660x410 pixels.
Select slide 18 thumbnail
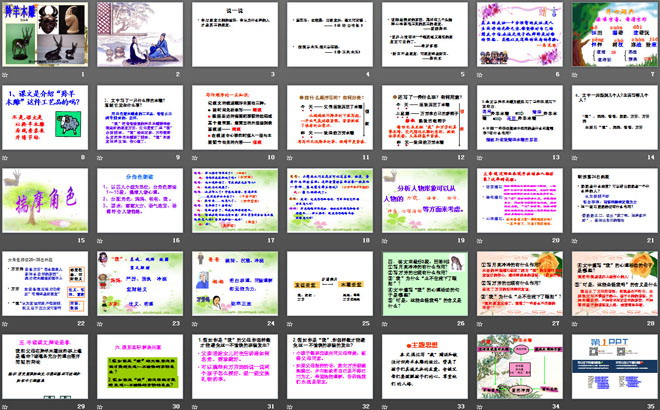pyautogui.click(x=330, y=200)
